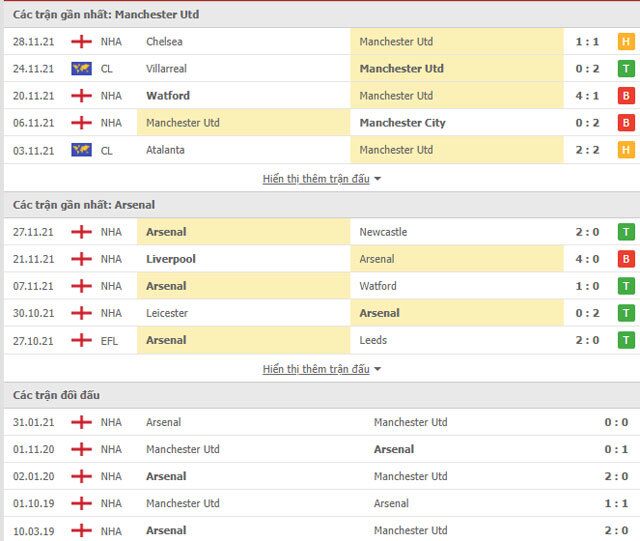Click green T badge for Arsenal vs Newcastle
640x541 pixels.
tap(626, 232)
